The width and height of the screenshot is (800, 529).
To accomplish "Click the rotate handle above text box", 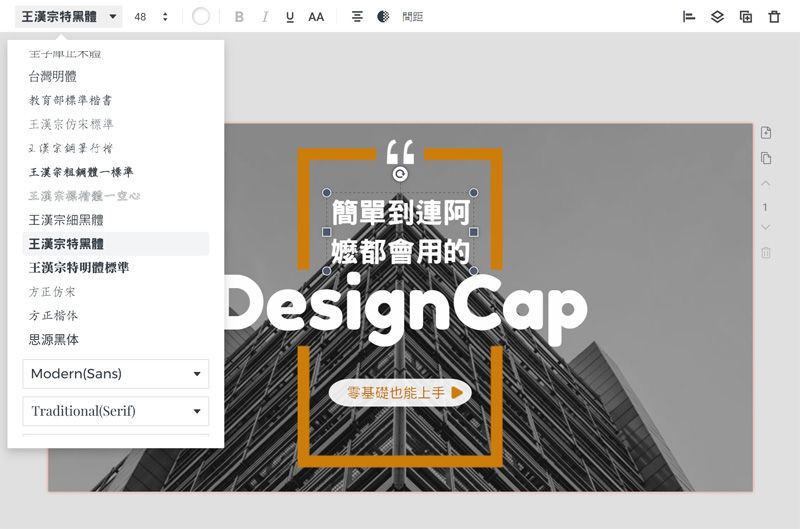I will point(401,174).
